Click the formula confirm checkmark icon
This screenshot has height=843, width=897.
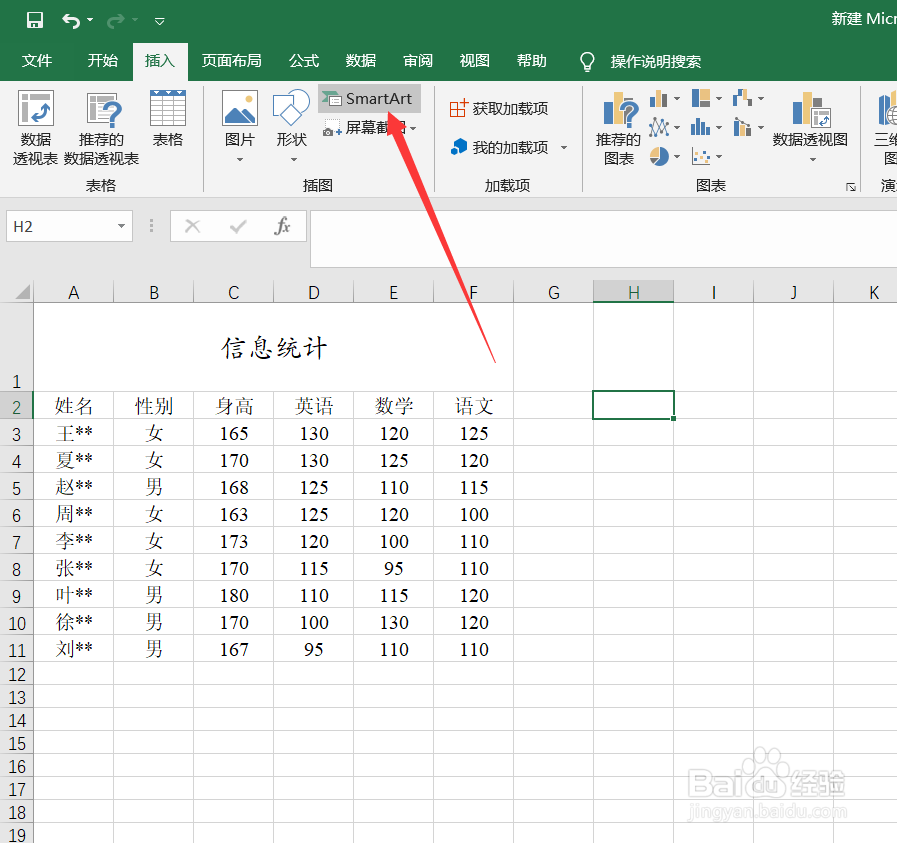pos(237,226)
